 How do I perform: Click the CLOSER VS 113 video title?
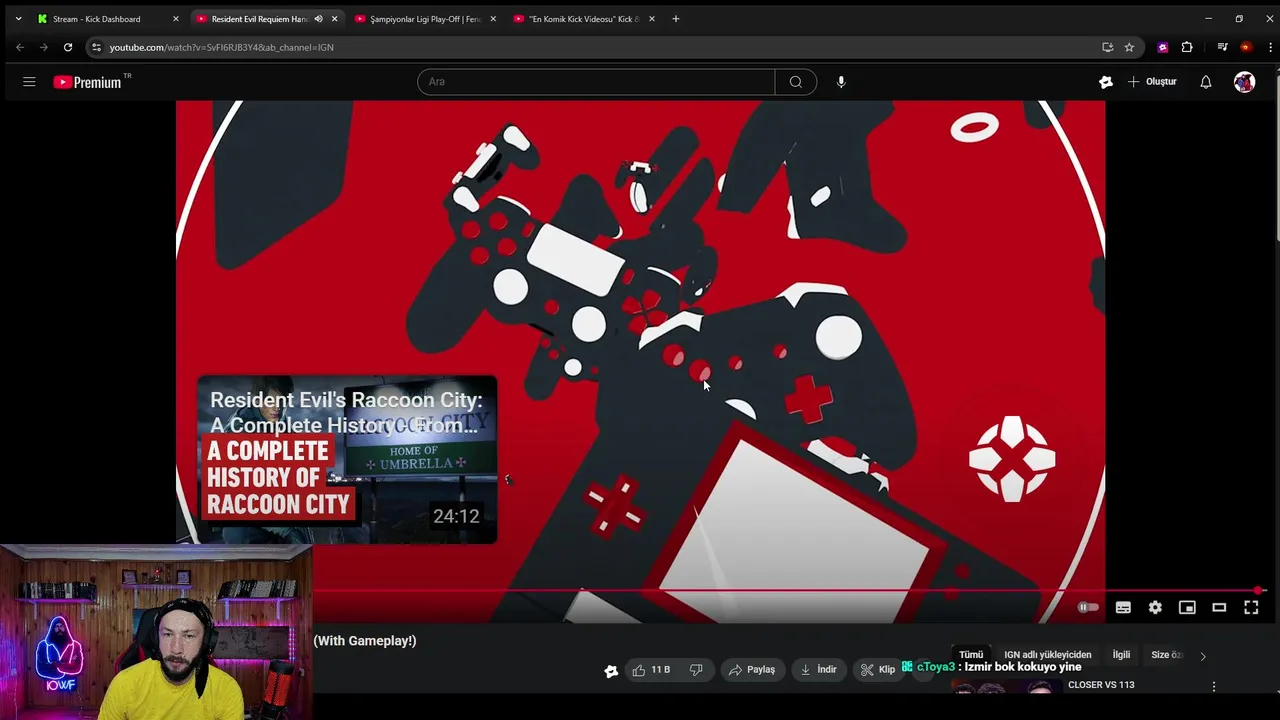coord(1101,685)
